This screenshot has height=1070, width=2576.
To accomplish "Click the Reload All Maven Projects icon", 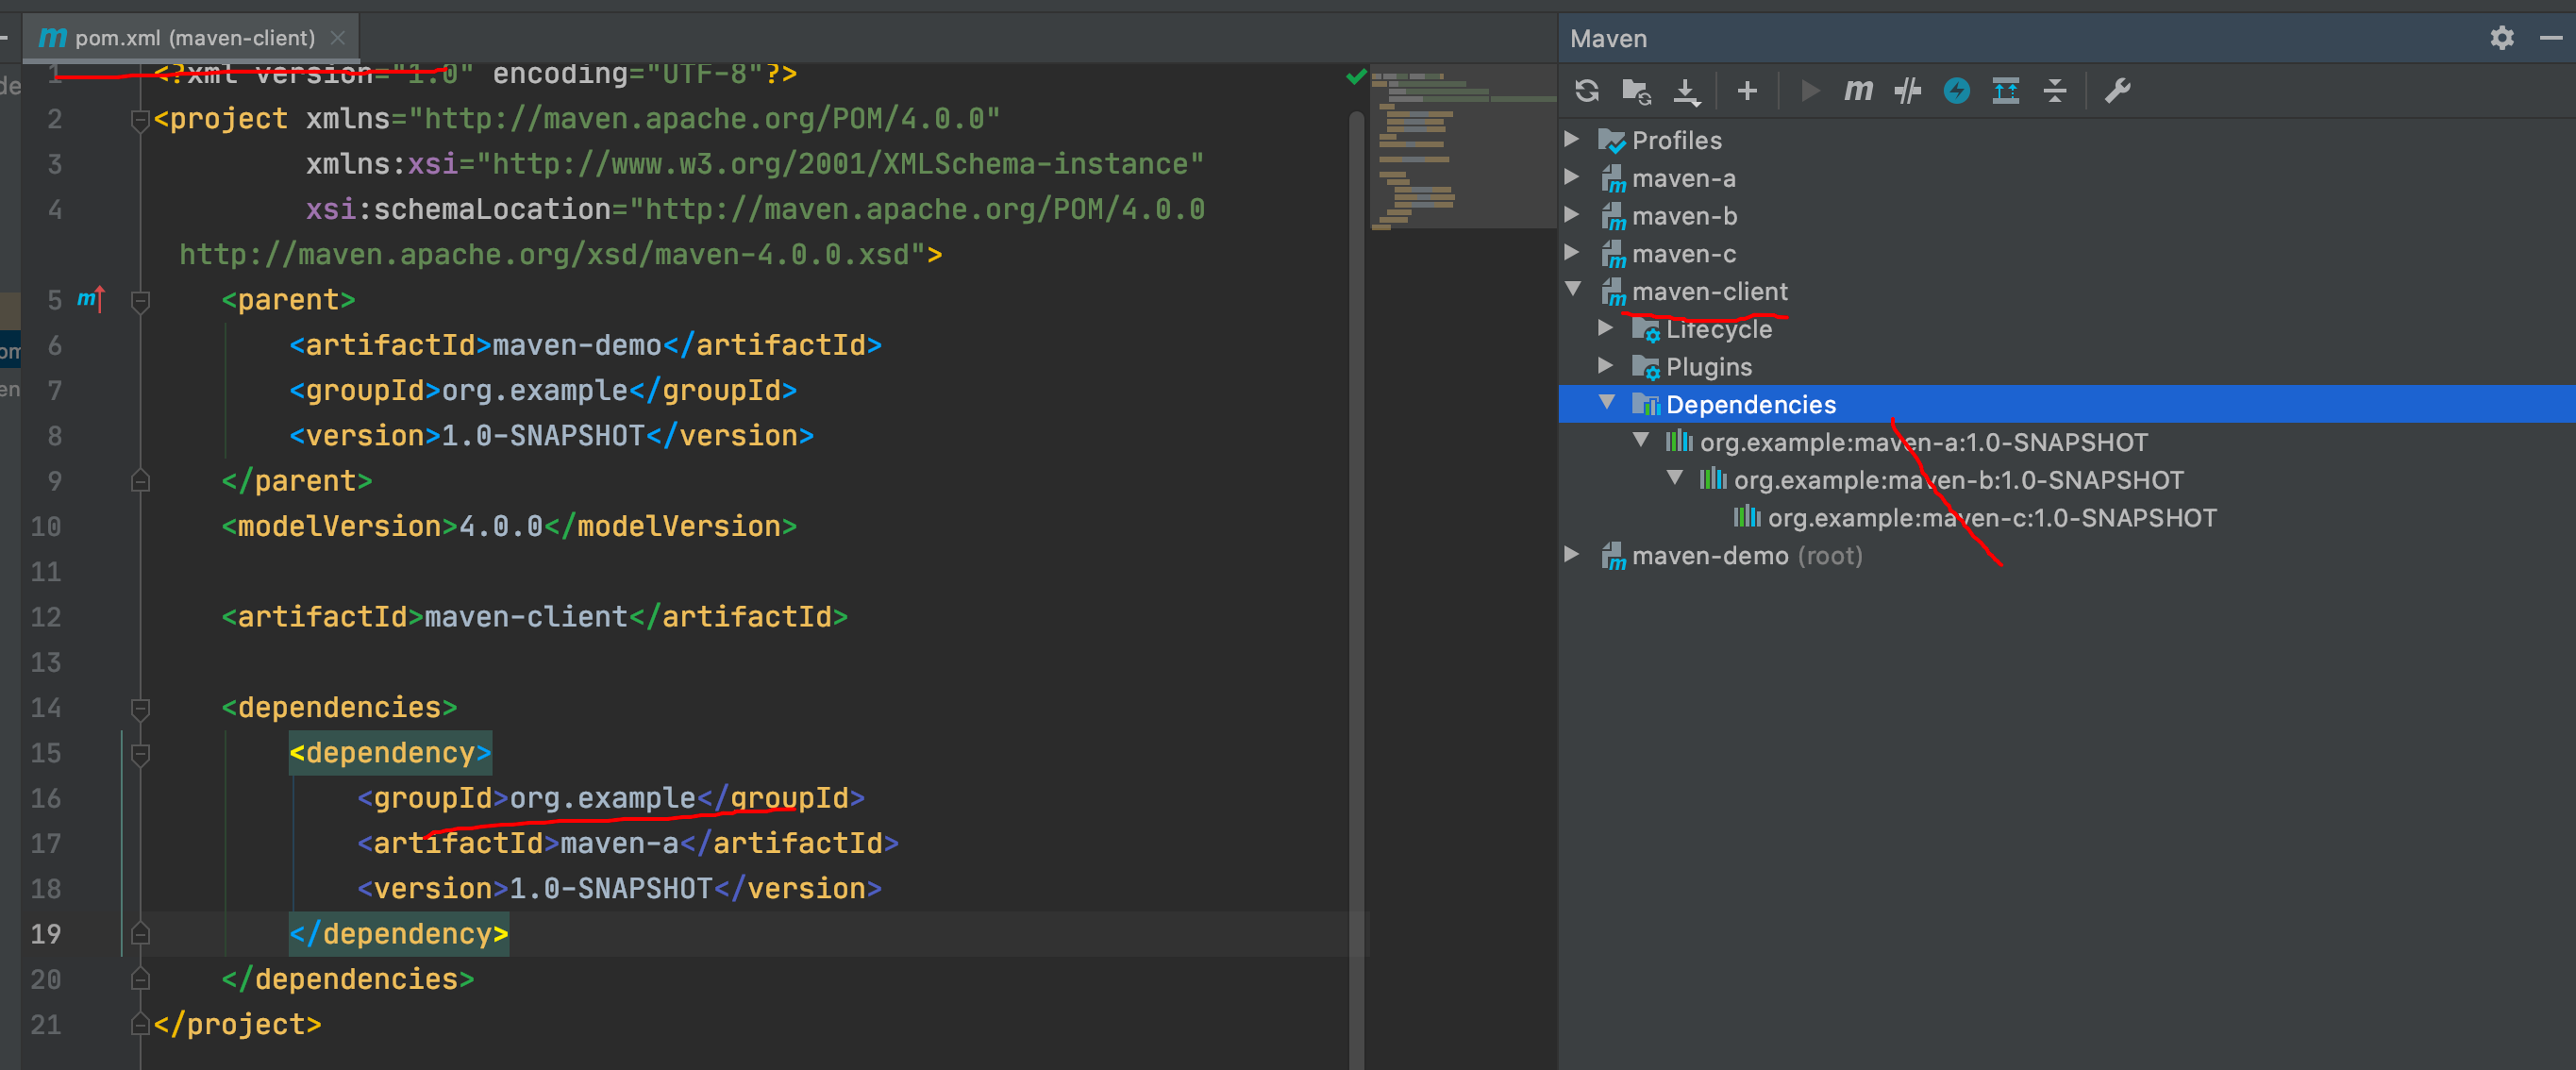I will (x=1586, y=91).
